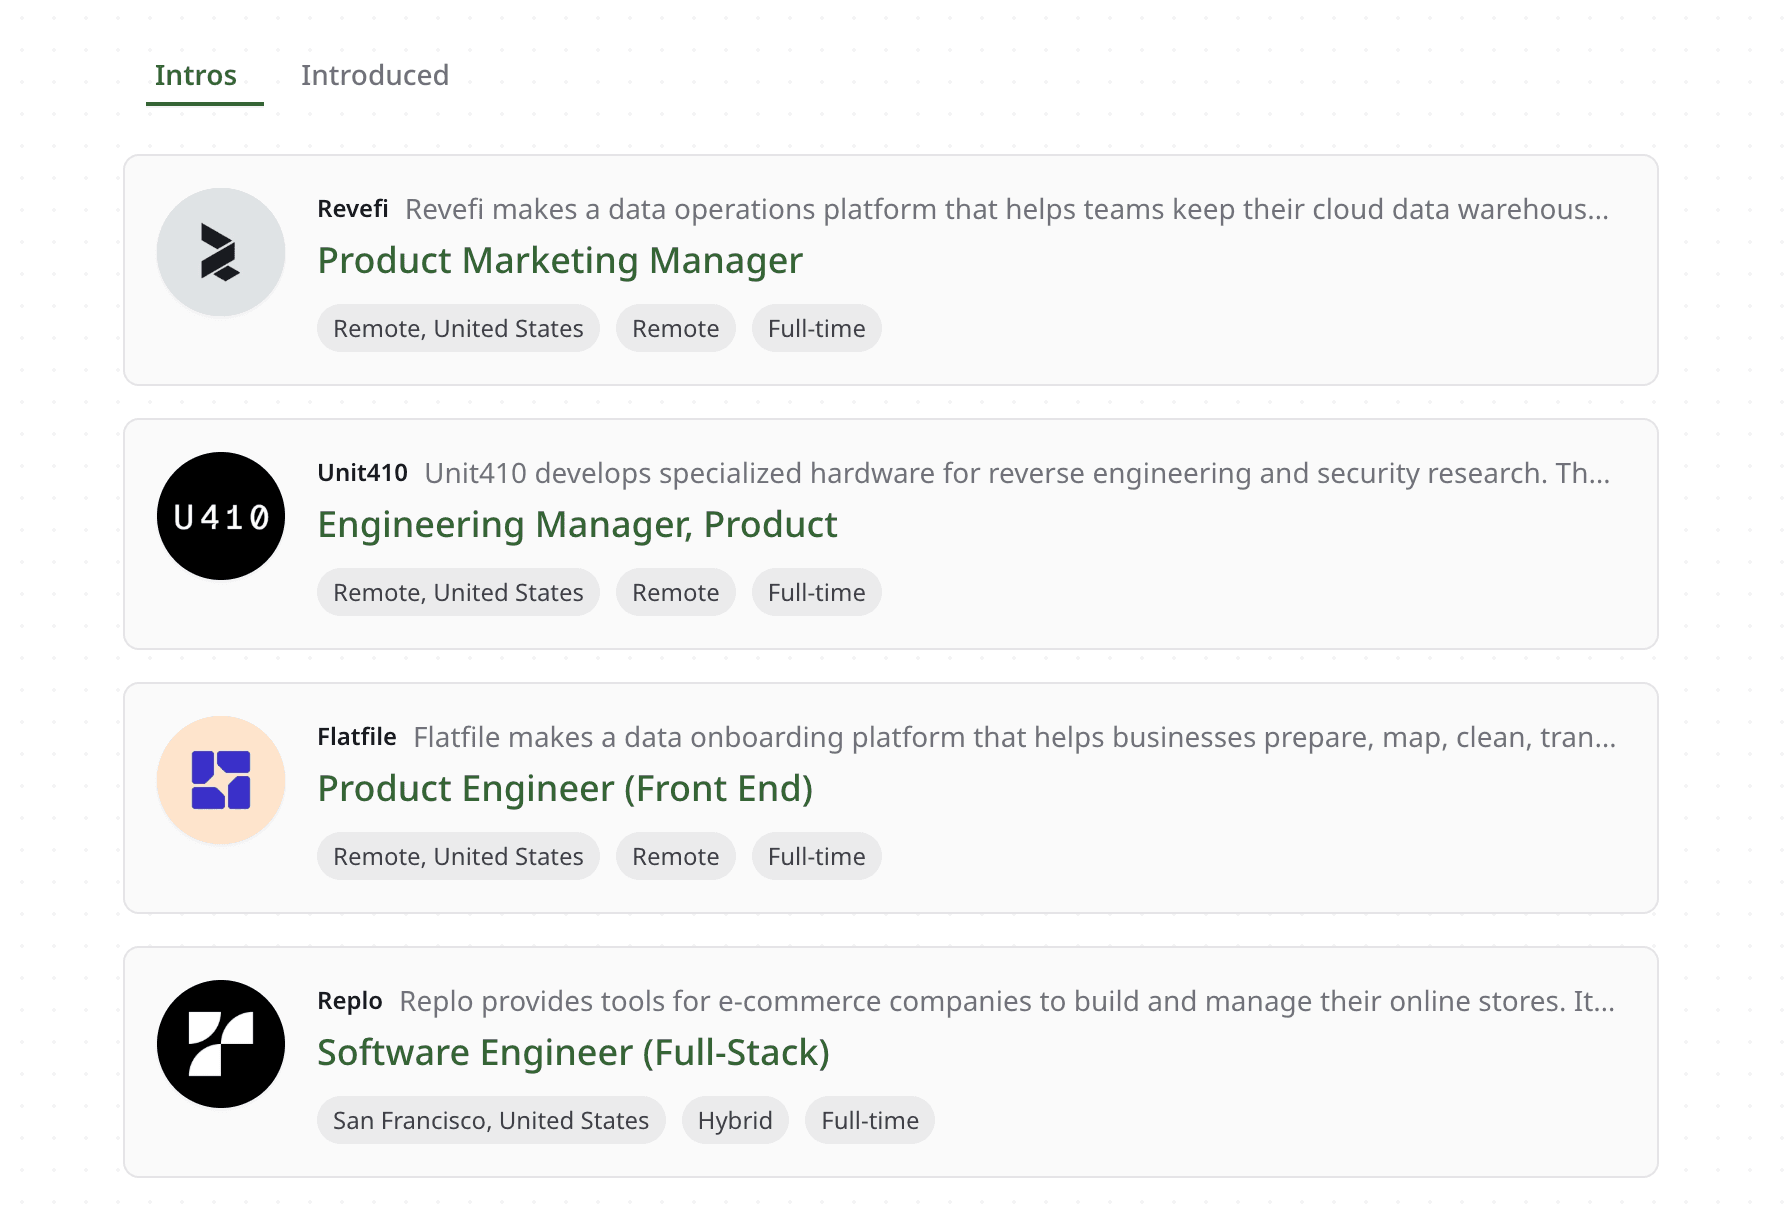1786x1206 pixels.
Task: Open Software Engineer (Full-Stack) listing
Action: [573, 1053]
